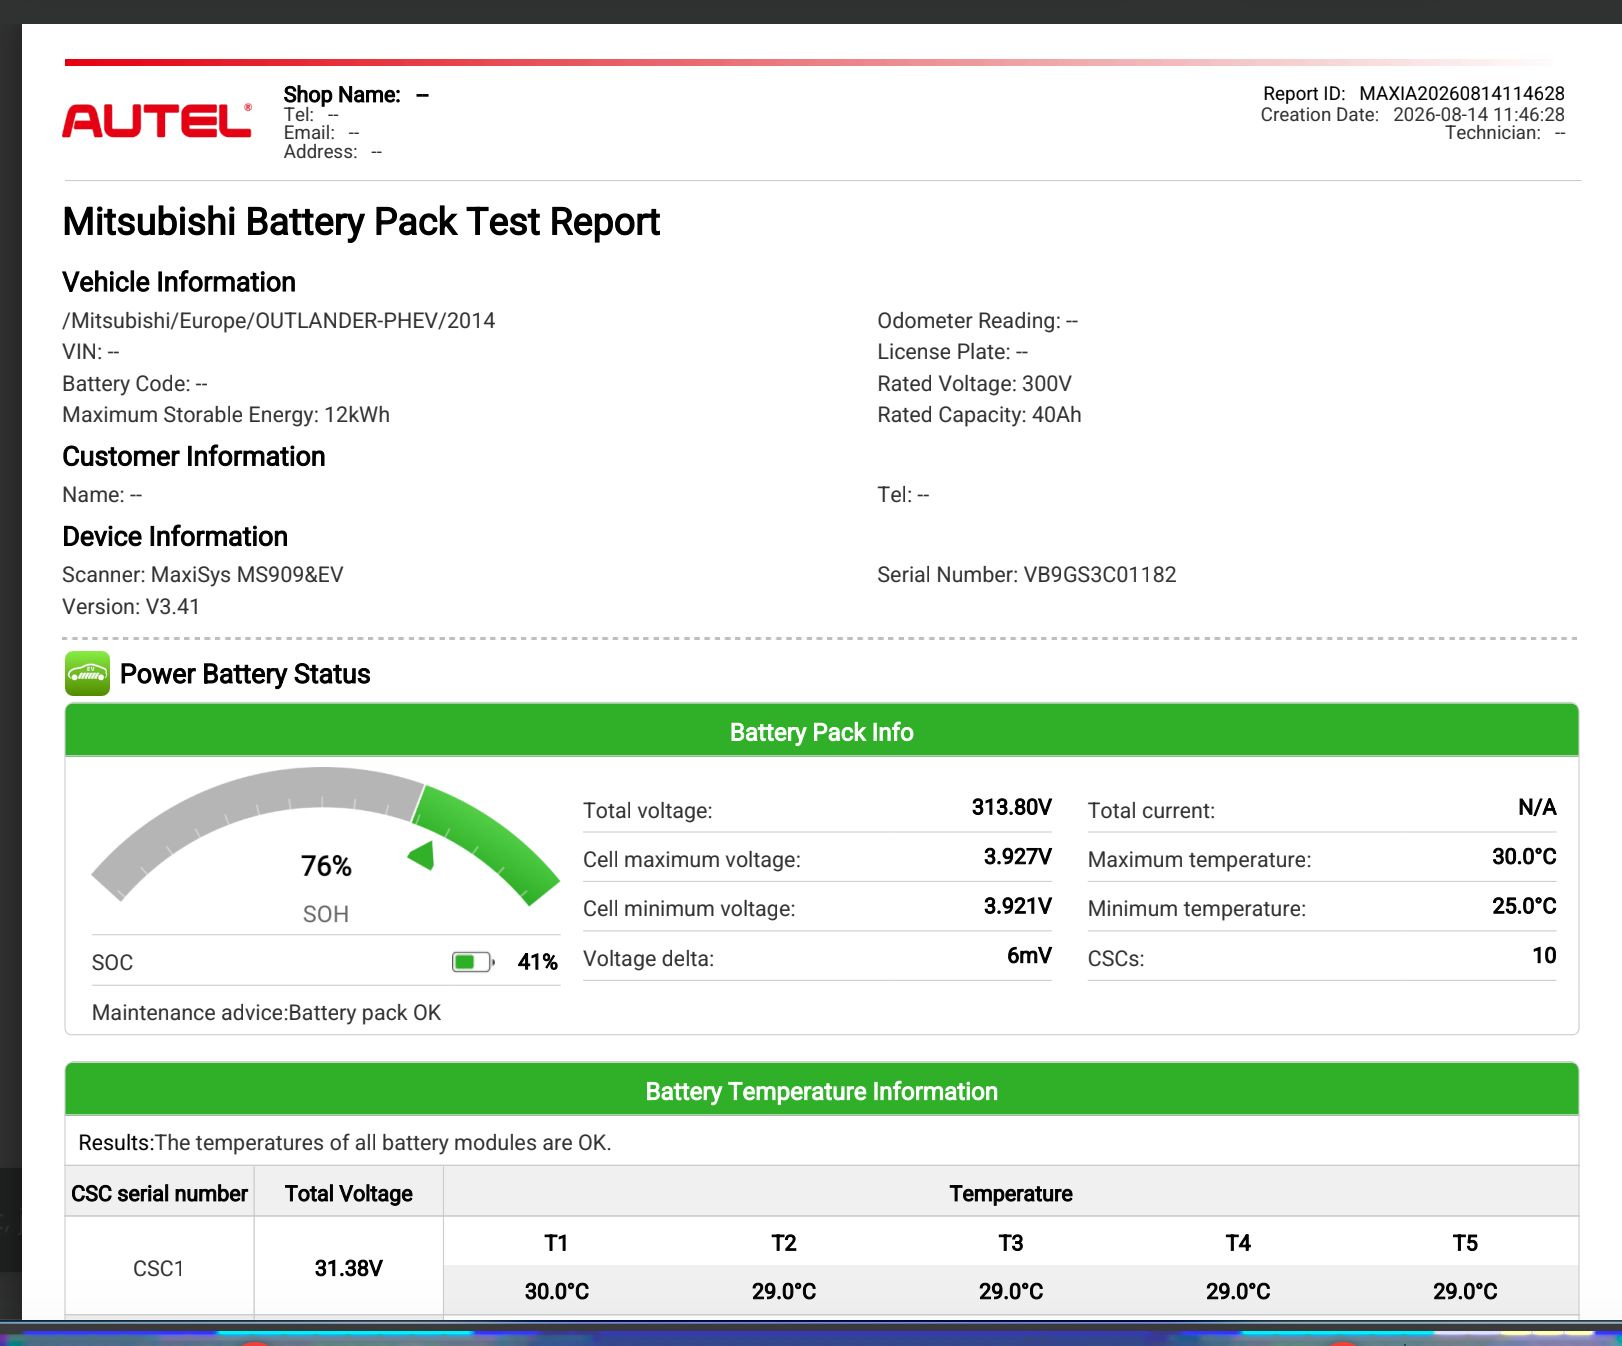Screen dimensions: 1622x1346
Task: Click the 6mV voltage delta value
Action: [x=1029, y=955]
